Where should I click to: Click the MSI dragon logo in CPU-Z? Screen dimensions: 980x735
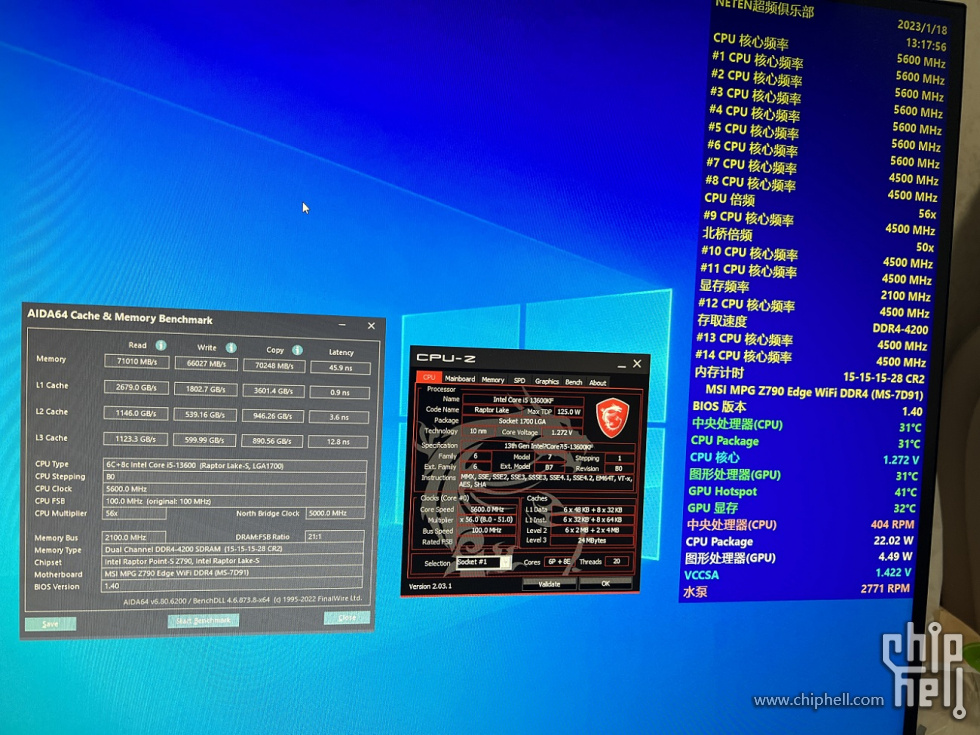611,418
